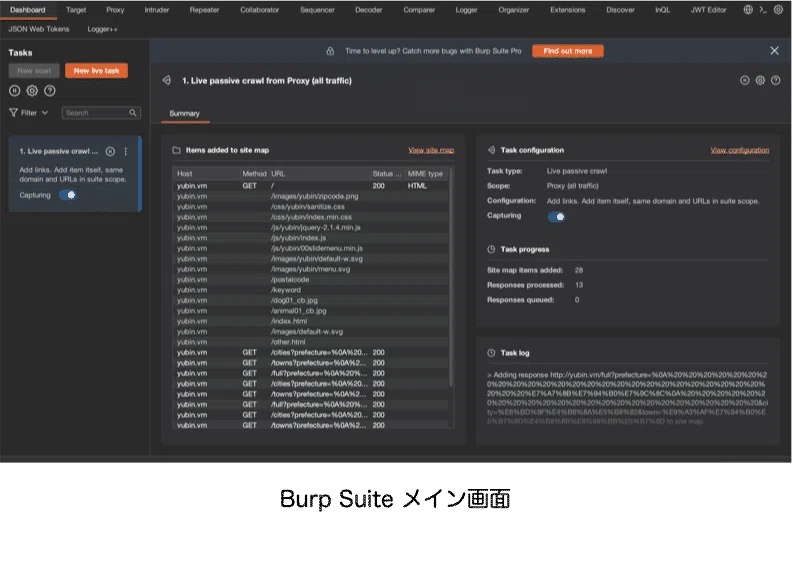Open the Repeater tab
Screen dimensions: 792x562
tap(204, 10)
